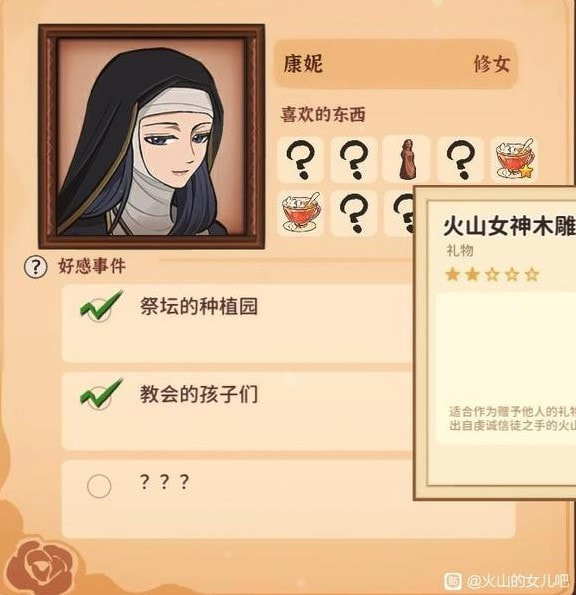Click the wooden goddess statue gift icon

tap(406, 159)
